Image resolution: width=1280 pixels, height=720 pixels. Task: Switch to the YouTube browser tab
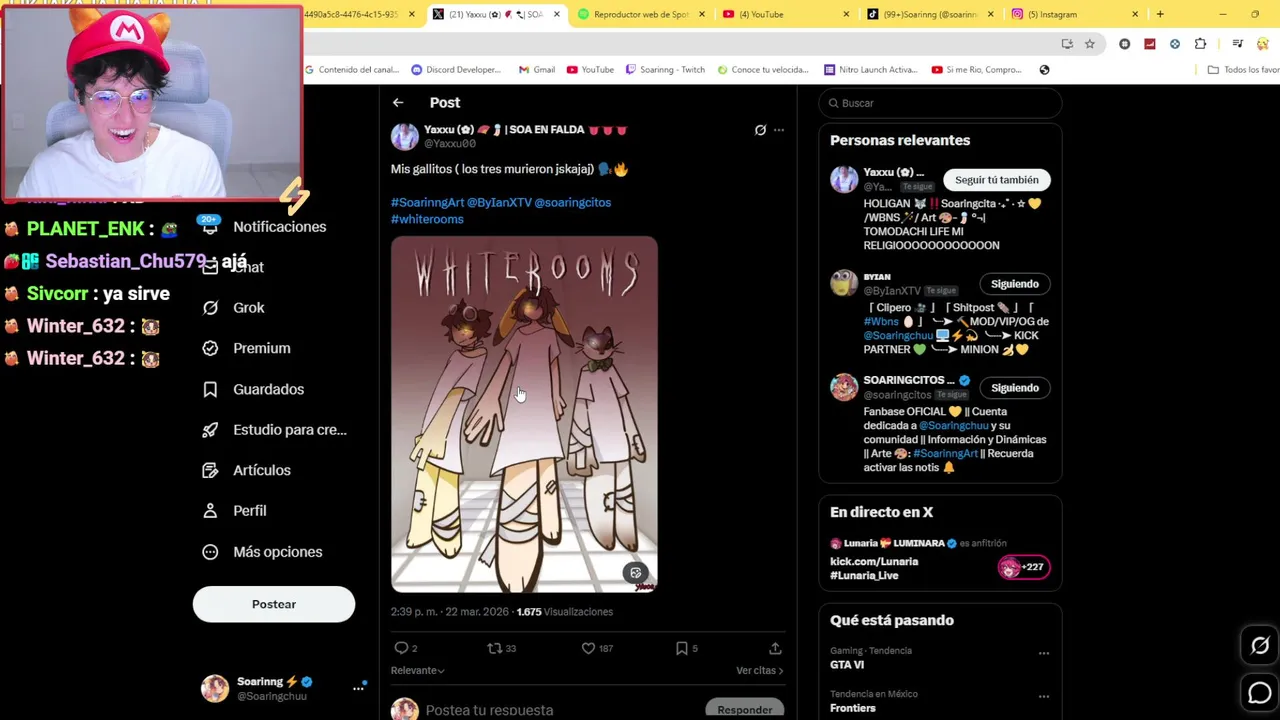pyautogui.click(x=786, y=14)
